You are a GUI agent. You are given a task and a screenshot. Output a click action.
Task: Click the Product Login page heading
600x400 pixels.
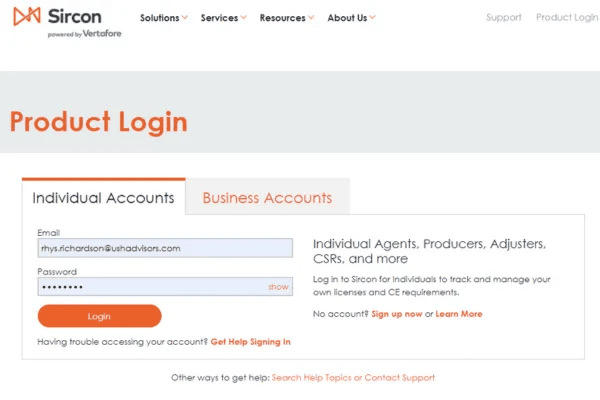99,122
